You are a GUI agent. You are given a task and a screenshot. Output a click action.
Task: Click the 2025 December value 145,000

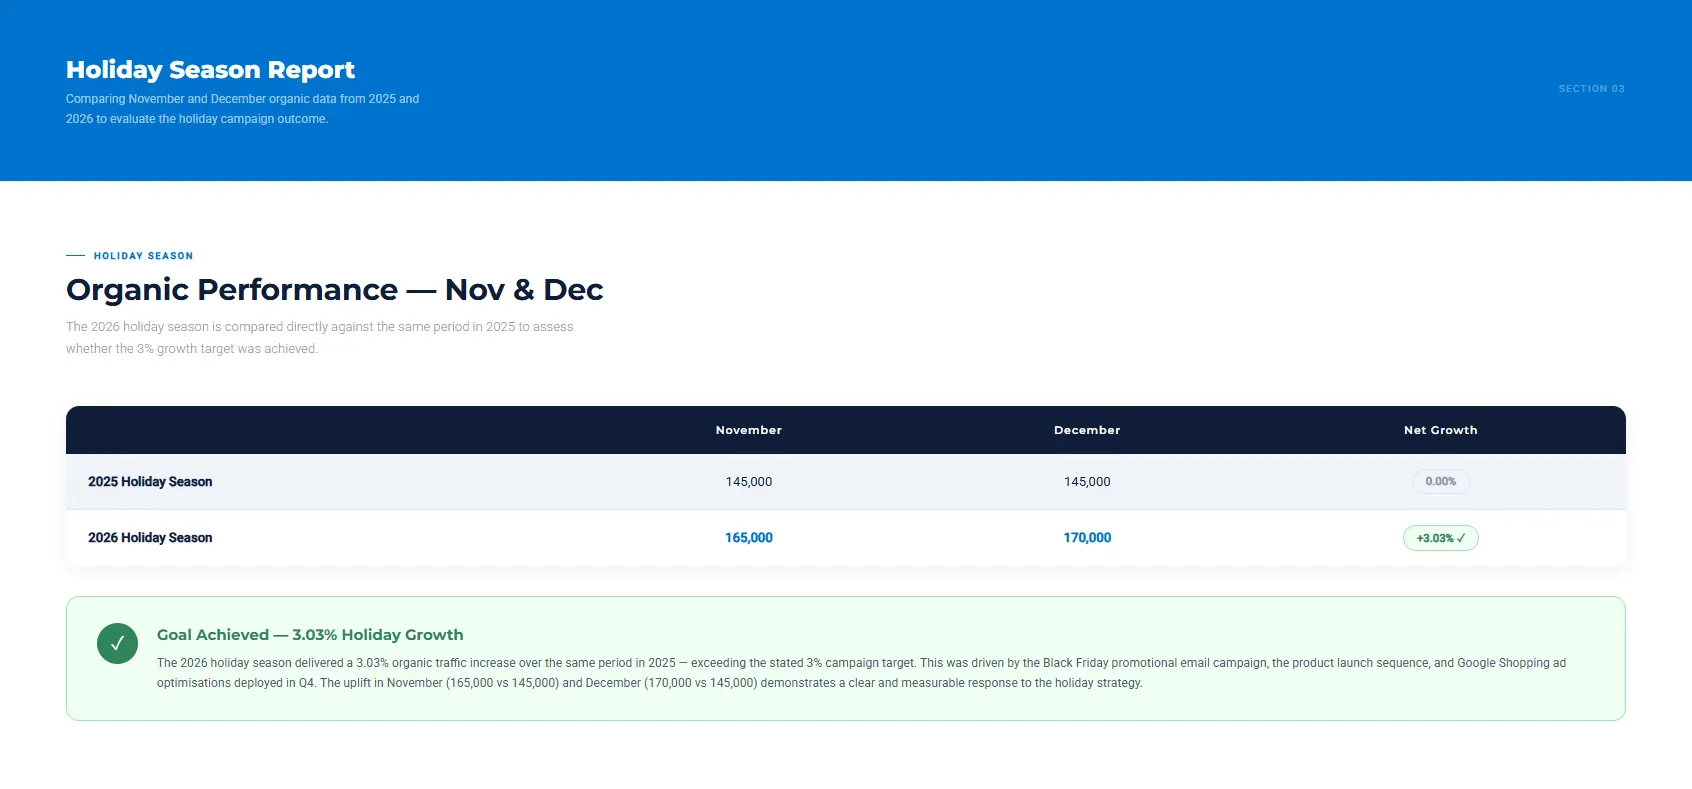(x=1087, y=482)
